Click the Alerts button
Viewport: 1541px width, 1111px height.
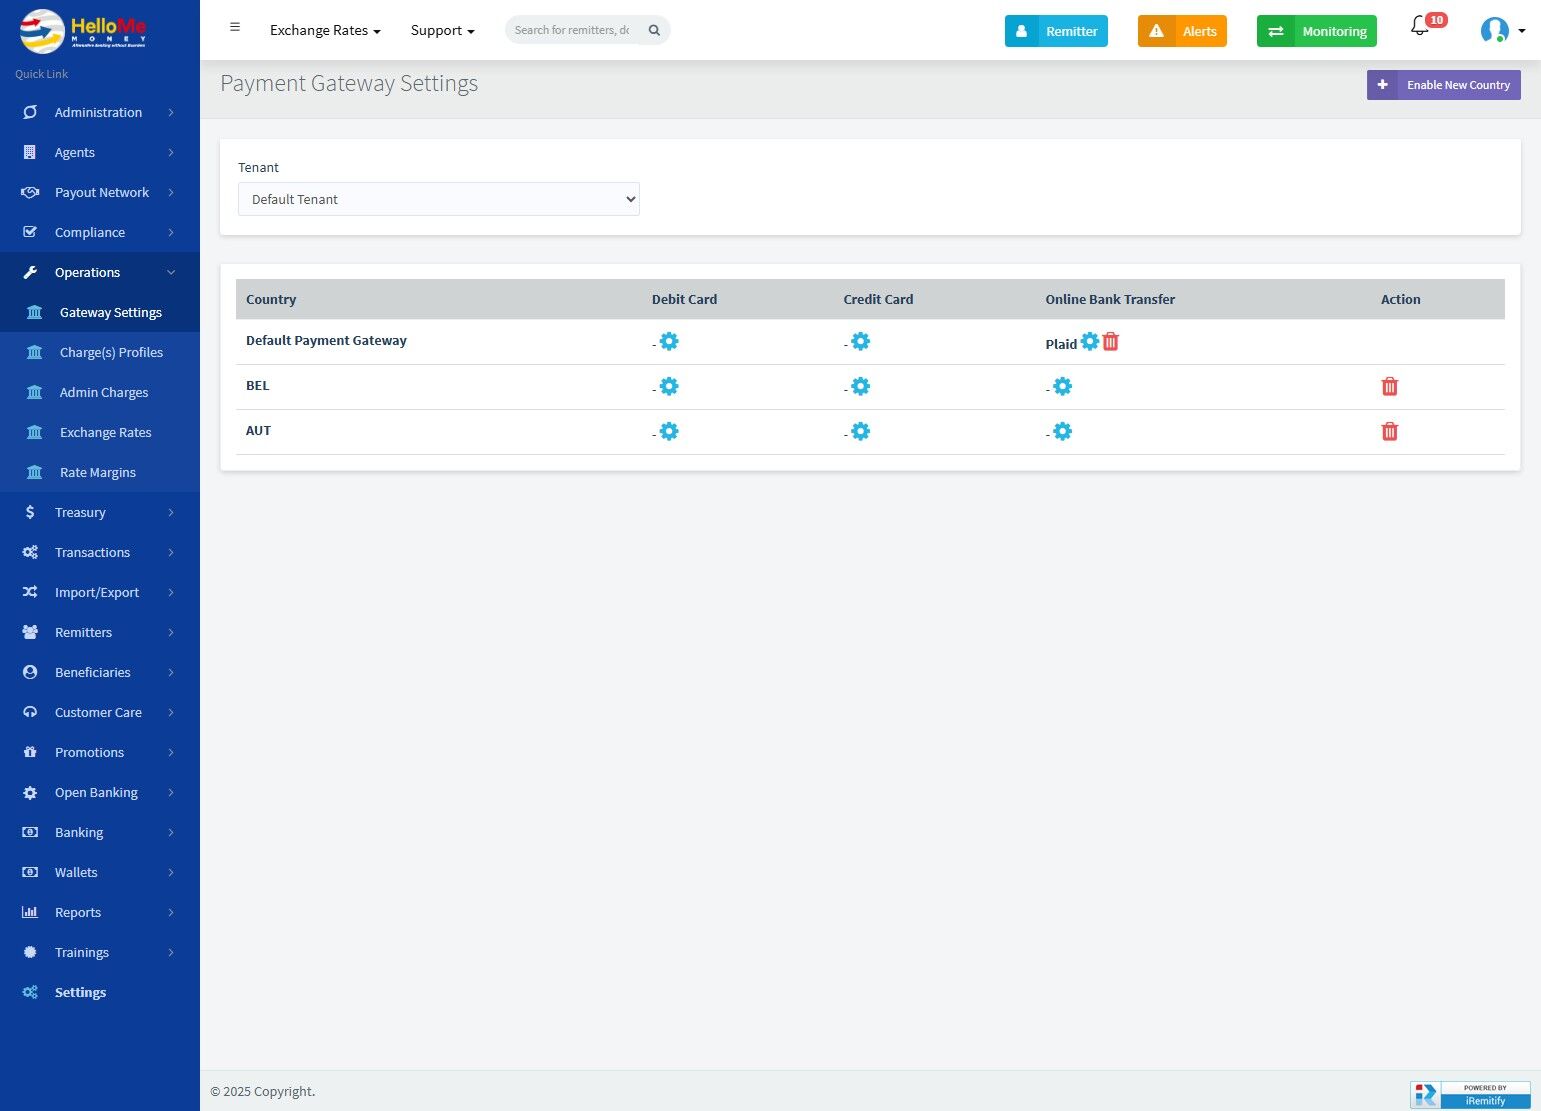(x=1182, y=31)
